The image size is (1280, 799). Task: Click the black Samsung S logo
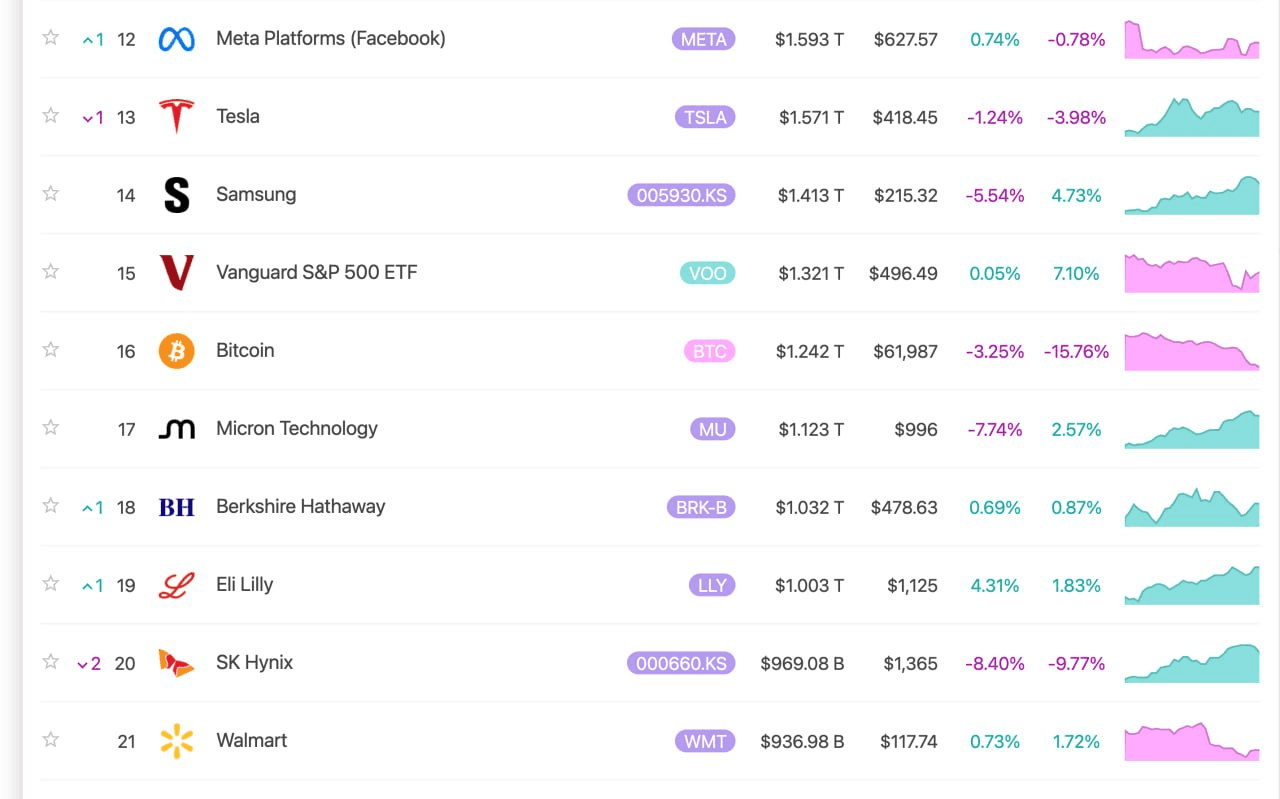[x=176, y=195]
